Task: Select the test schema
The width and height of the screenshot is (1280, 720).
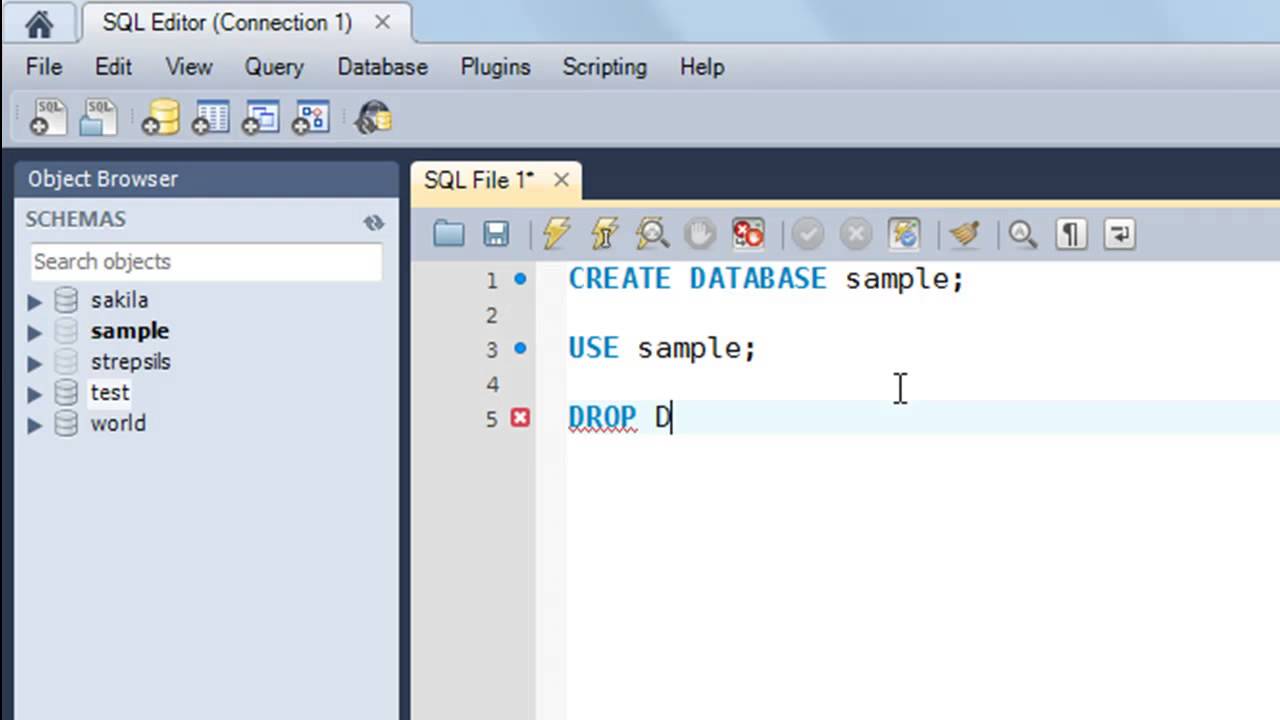Action: point(110,393)
